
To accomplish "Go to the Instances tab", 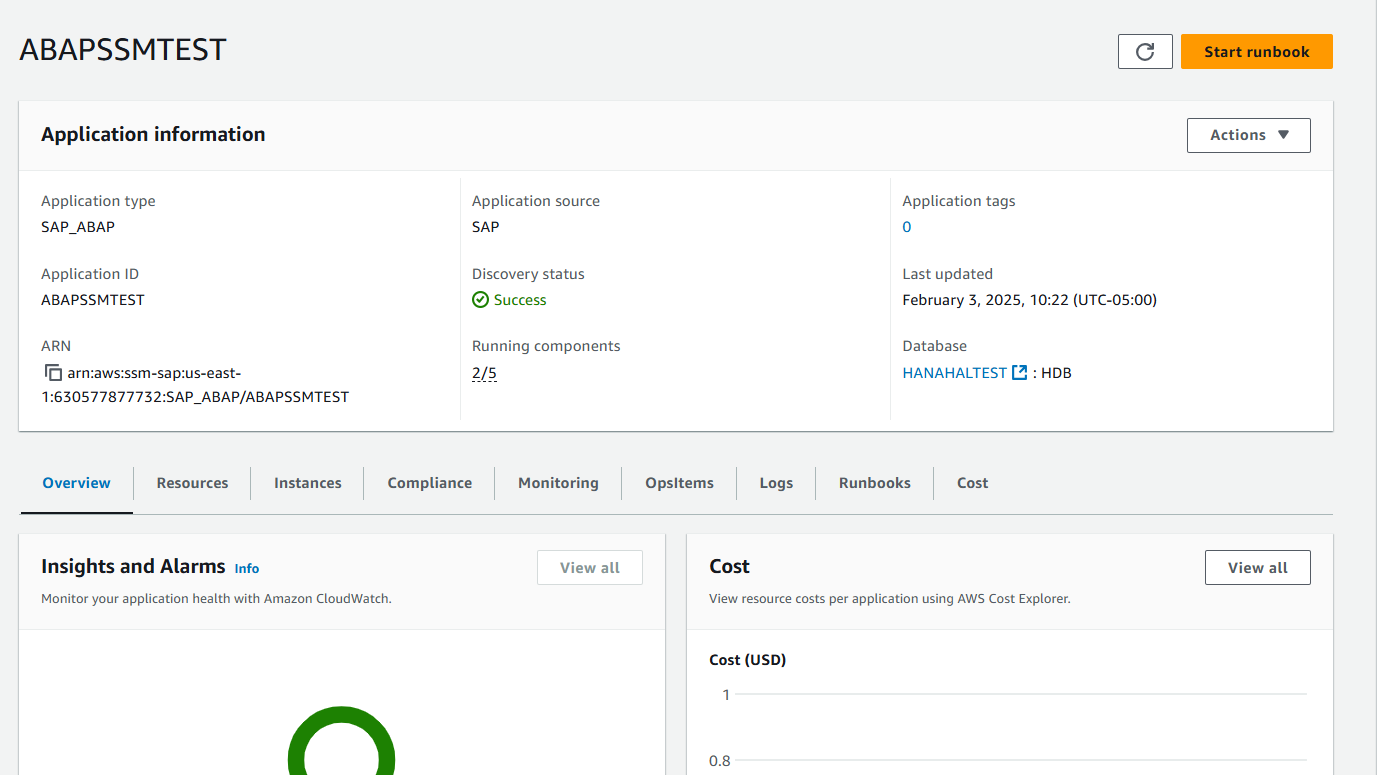I will 308,483.
